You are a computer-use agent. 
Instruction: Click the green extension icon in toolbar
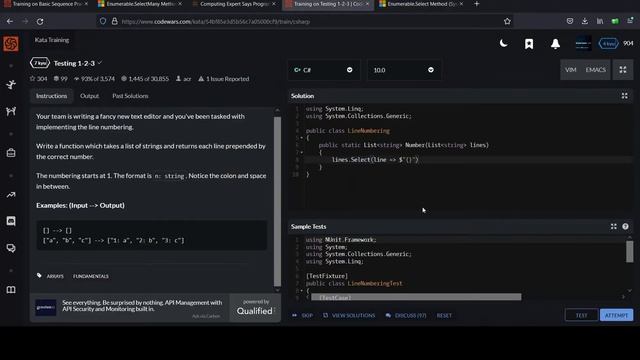tap(615, 21)
